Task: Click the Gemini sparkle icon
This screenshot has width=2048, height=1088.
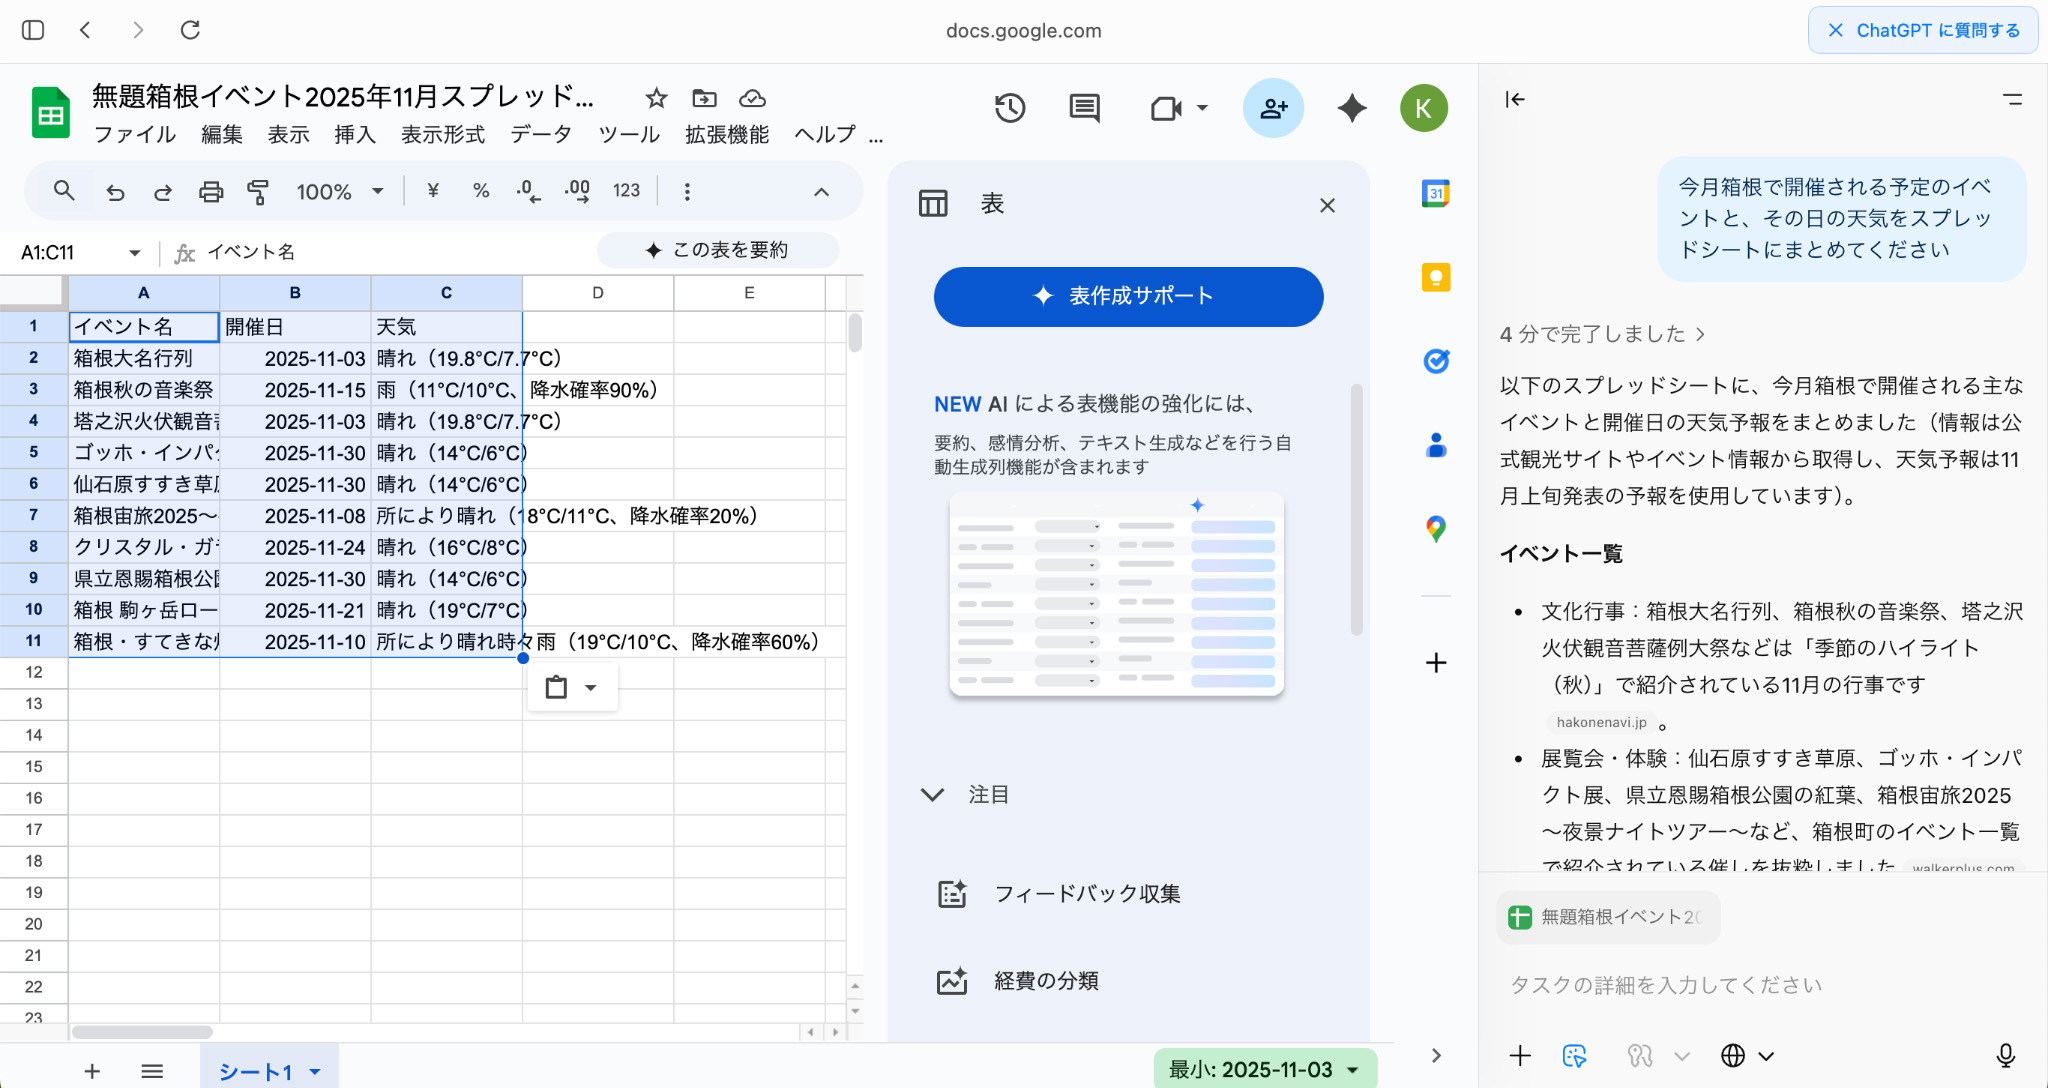Action: 1352,108
